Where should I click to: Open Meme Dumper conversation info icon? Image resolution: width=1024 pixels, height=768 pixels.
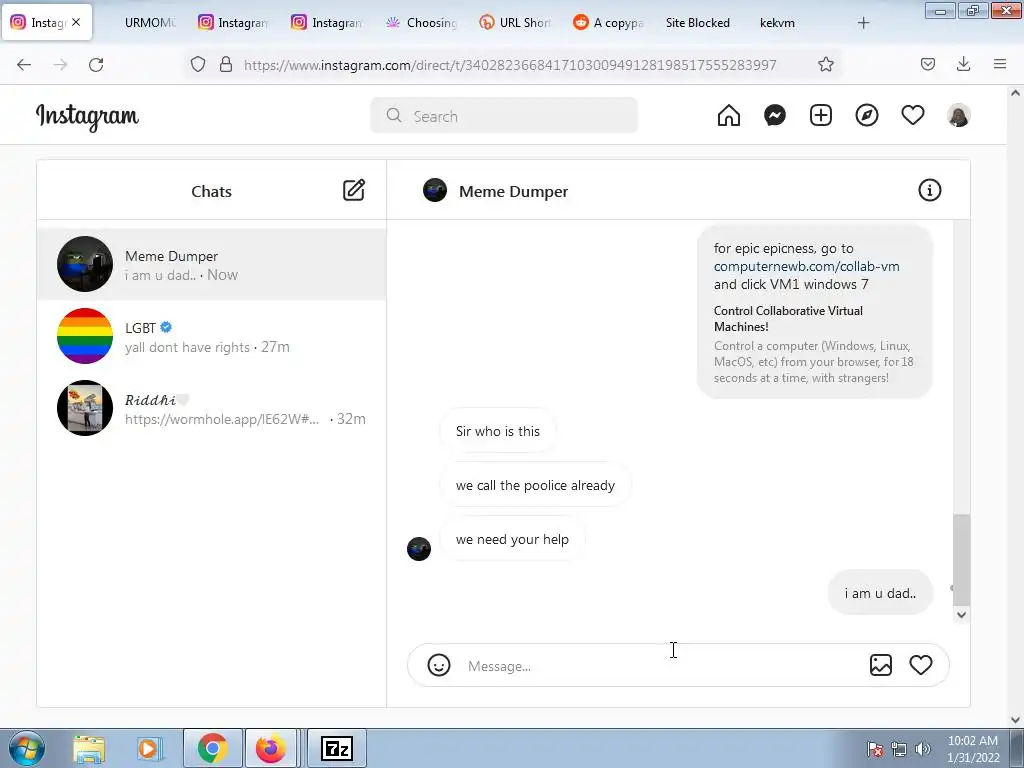(929, 190)
